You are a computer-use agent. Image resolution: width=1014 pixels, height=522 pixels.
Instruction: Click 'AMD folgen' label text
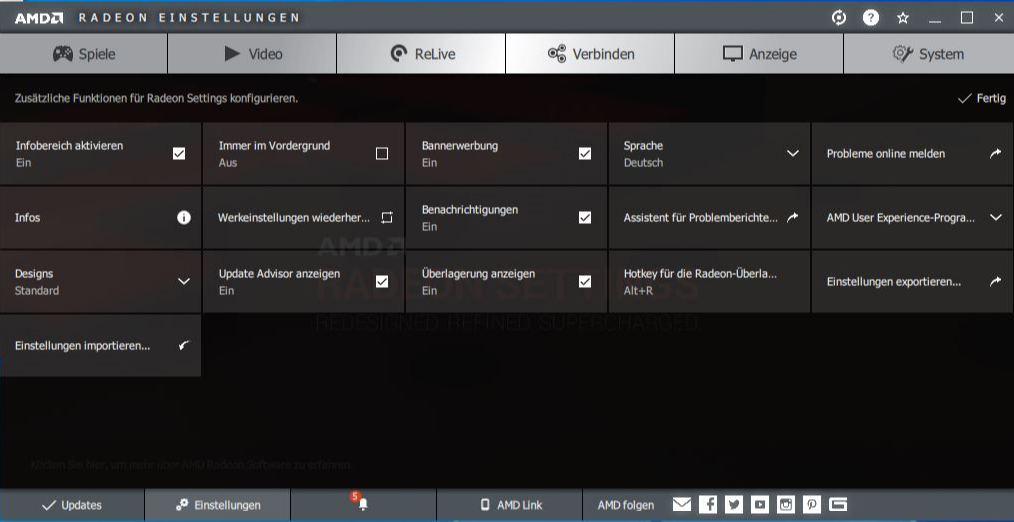pos(625,505)
